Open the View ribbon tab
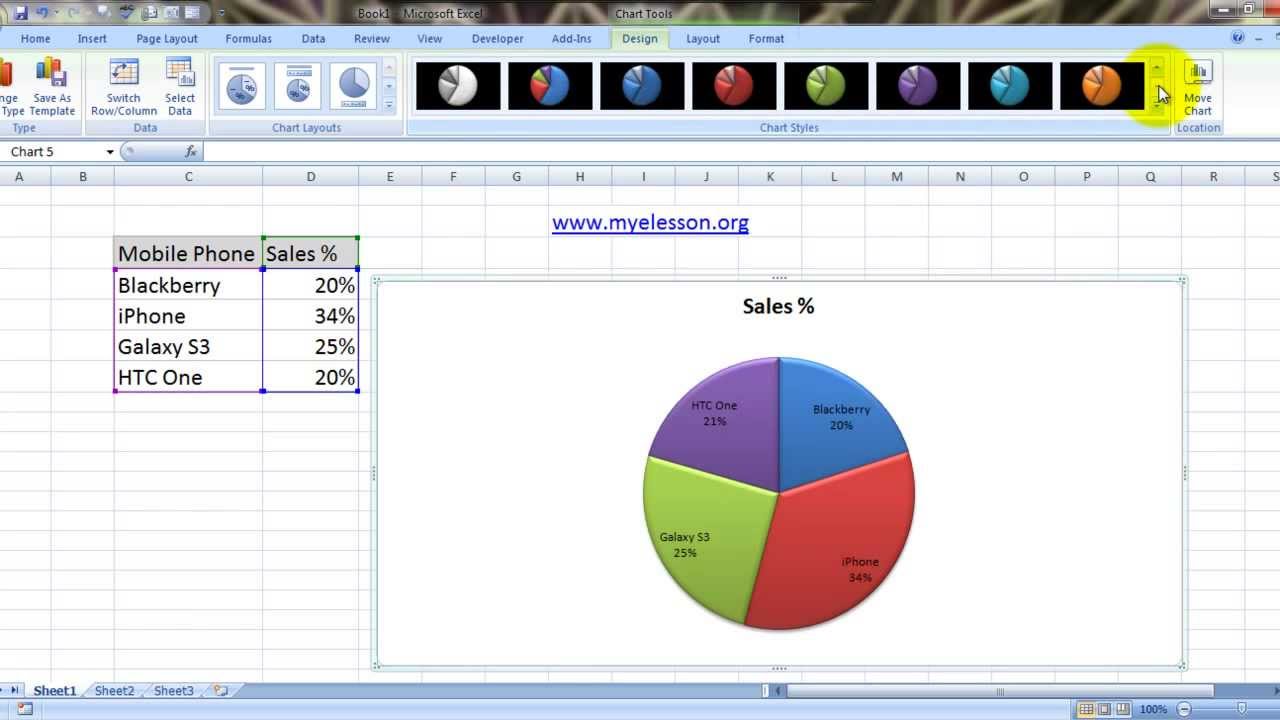 pyautogui.click(x=429, y=39)
